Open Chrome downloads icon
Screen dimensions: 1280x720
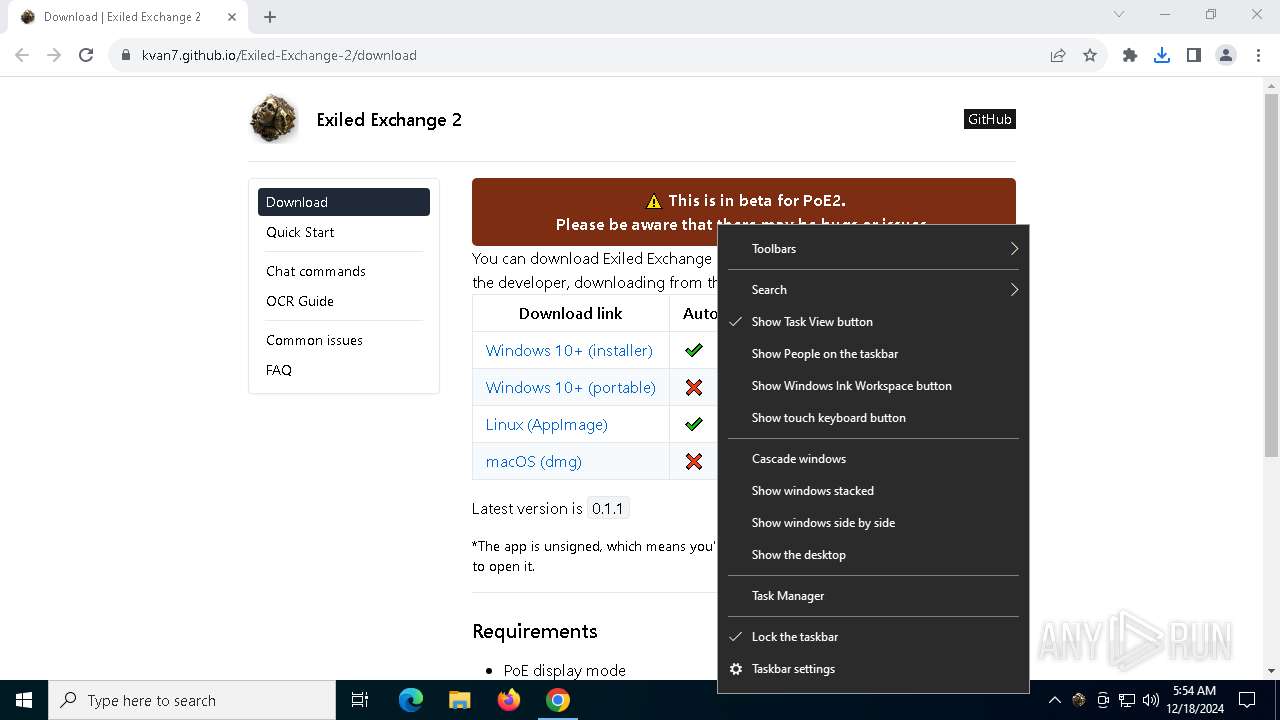click(x=1162, y=55)
